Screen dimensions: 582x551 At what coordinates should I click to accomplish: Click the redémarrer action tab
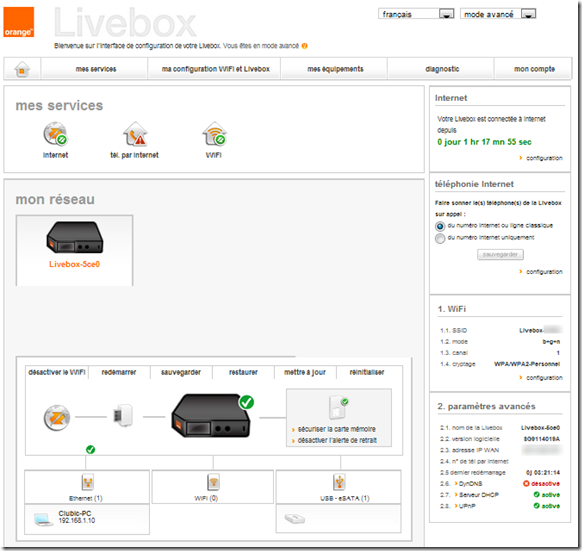[x=119, y=372]
